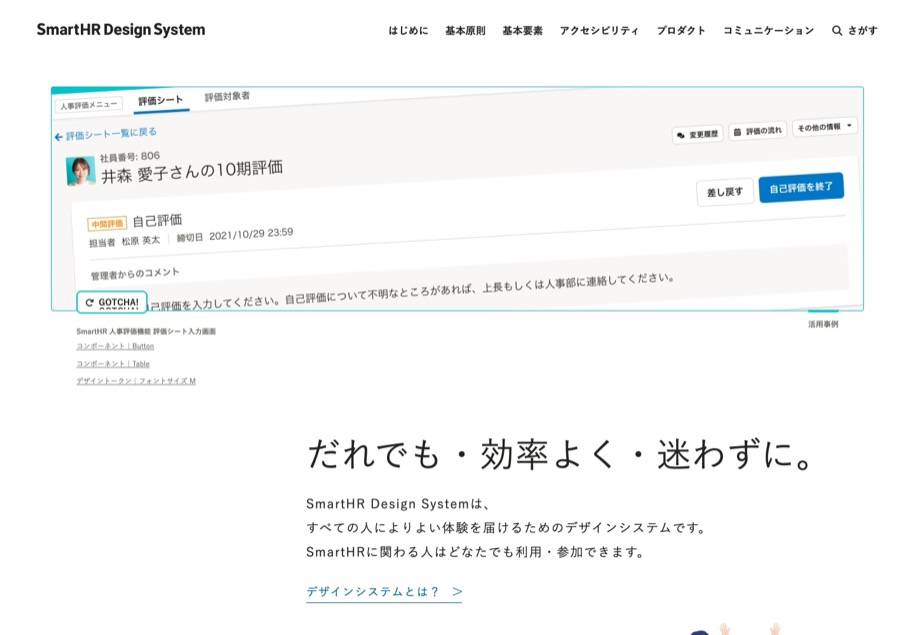The image size is (915, 635).
Task: Click the headline だれでも・効率よく・迷わずに。
Action: point(561,455)
